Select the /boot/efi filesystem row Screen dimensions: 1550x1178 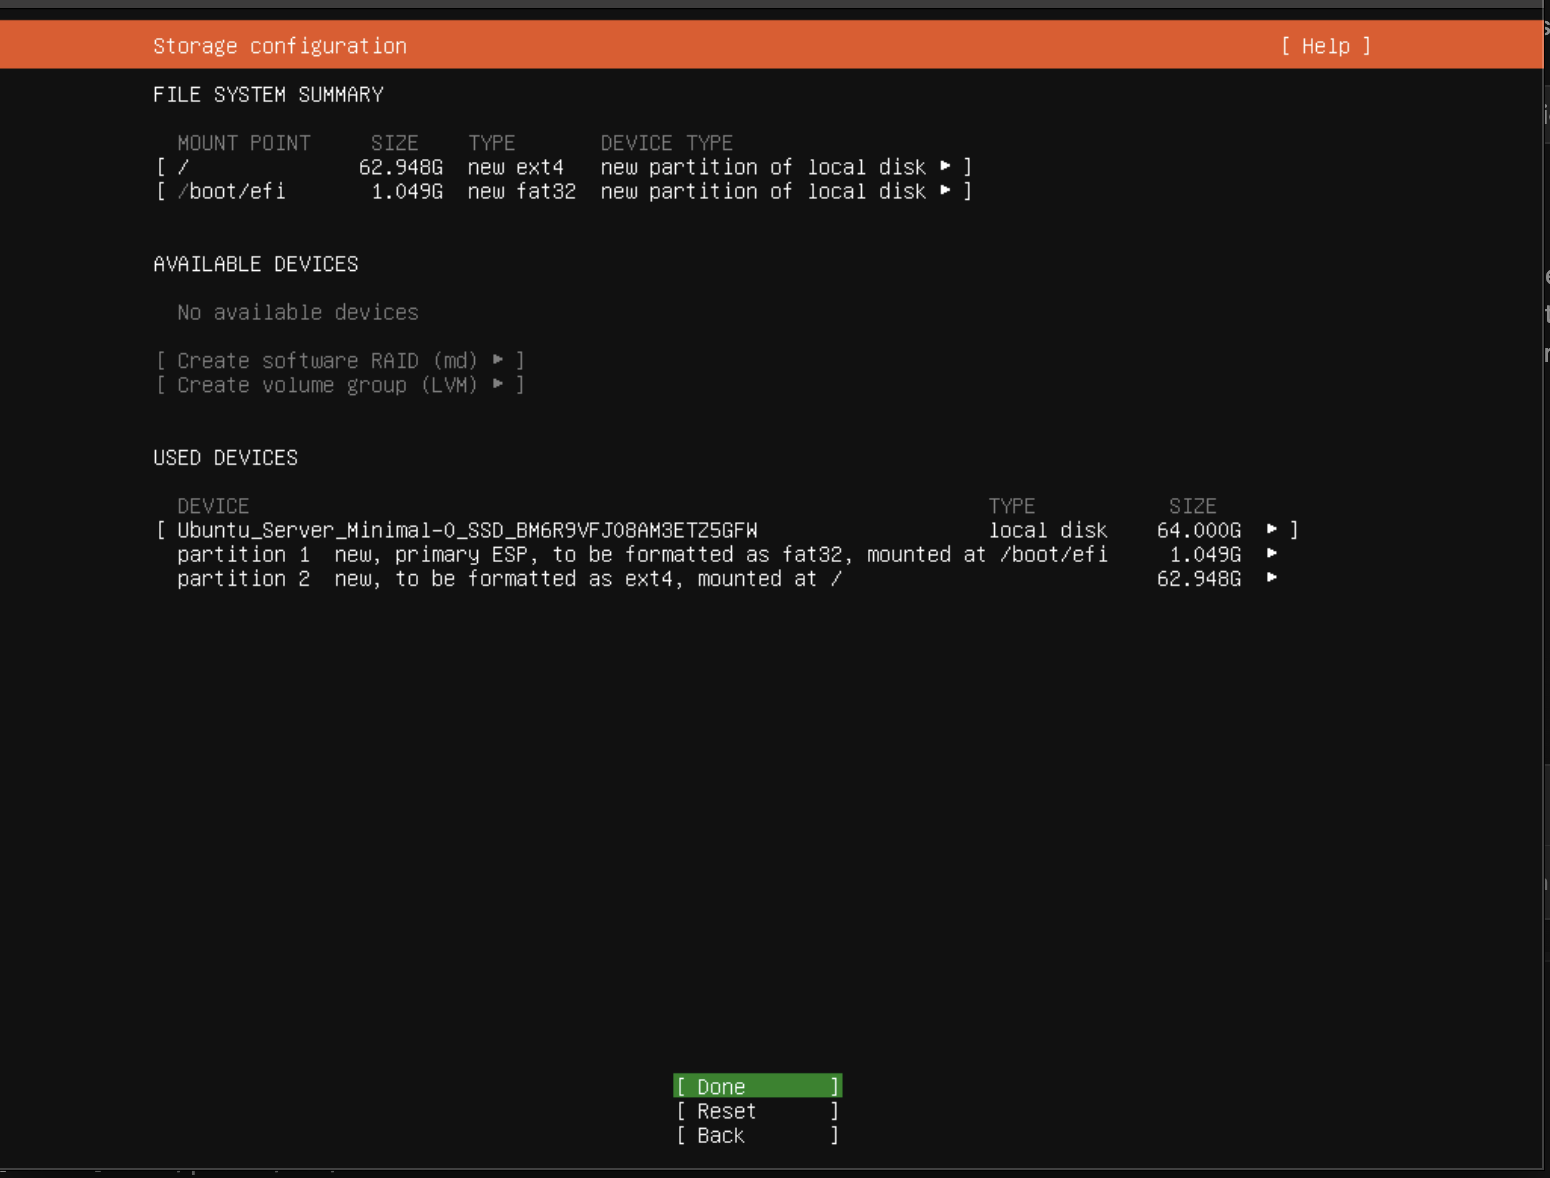point(400,191)
